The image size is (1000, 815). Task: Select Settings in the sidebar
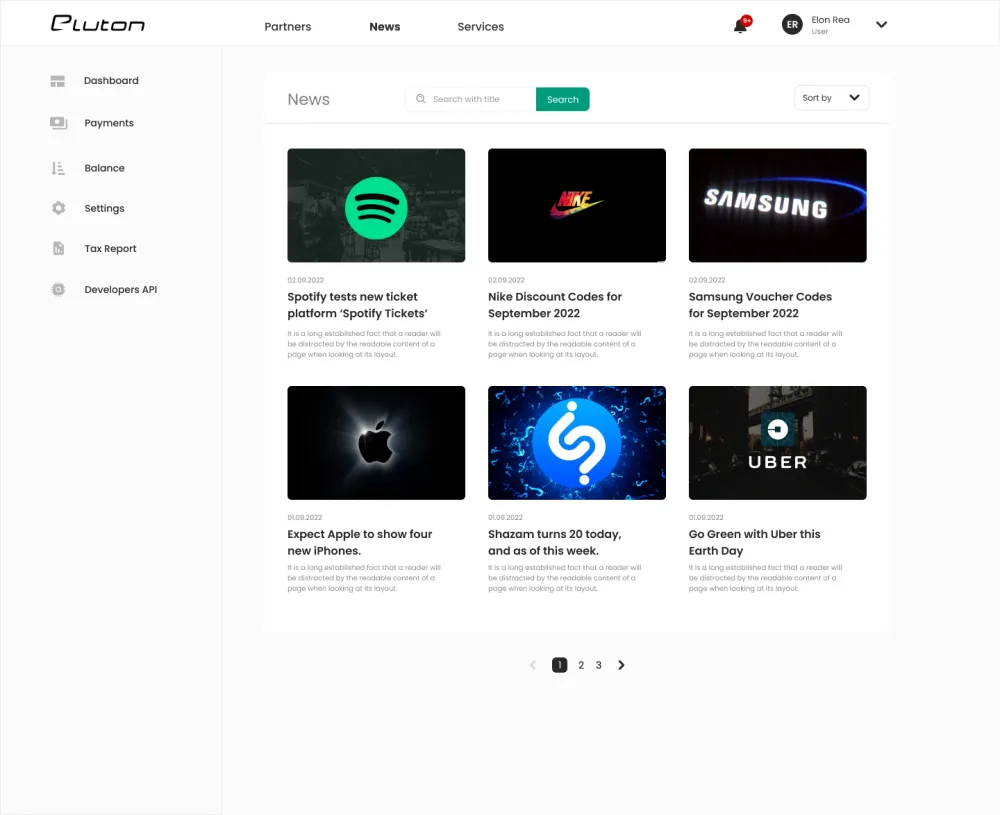coord(105,209)
